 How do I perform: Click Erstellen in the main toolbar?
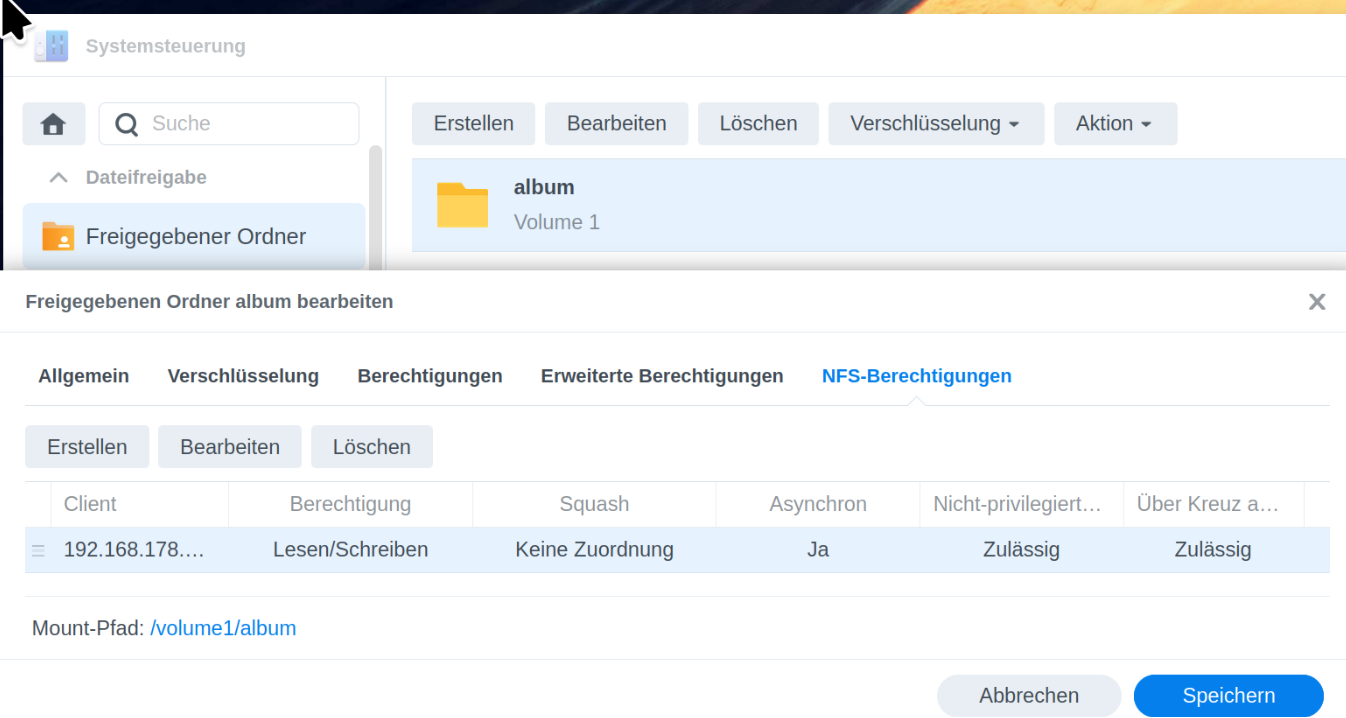[474, 124]
